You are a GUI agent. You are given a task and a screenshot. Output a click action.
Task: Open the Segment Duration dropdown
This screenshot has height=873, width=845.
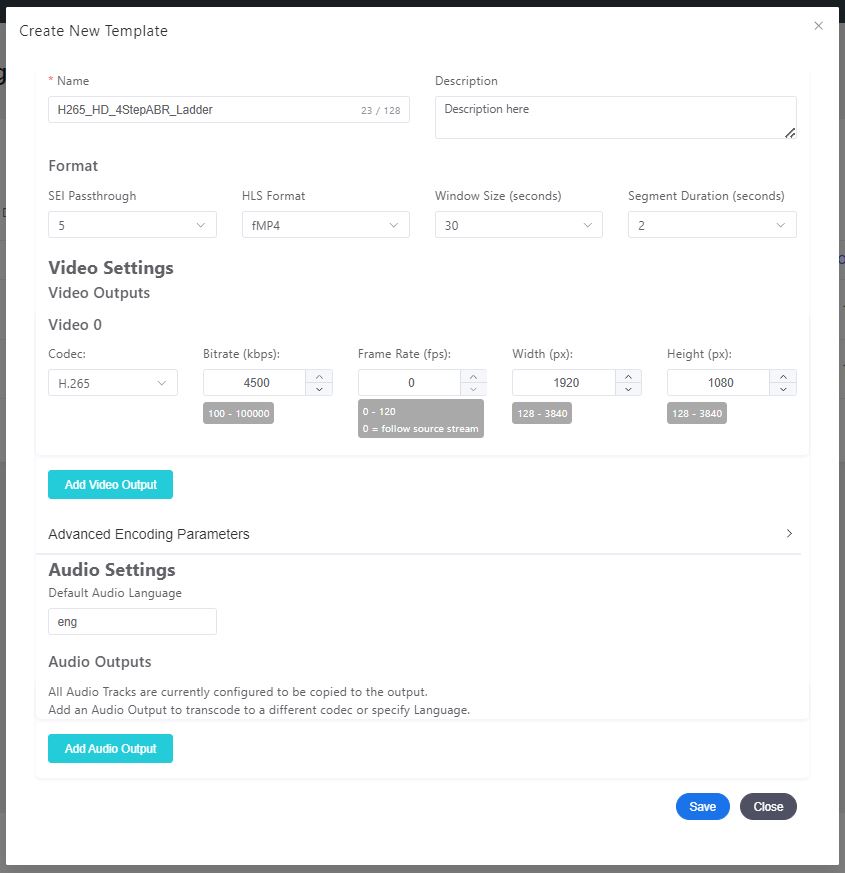[x=711, y=225]
